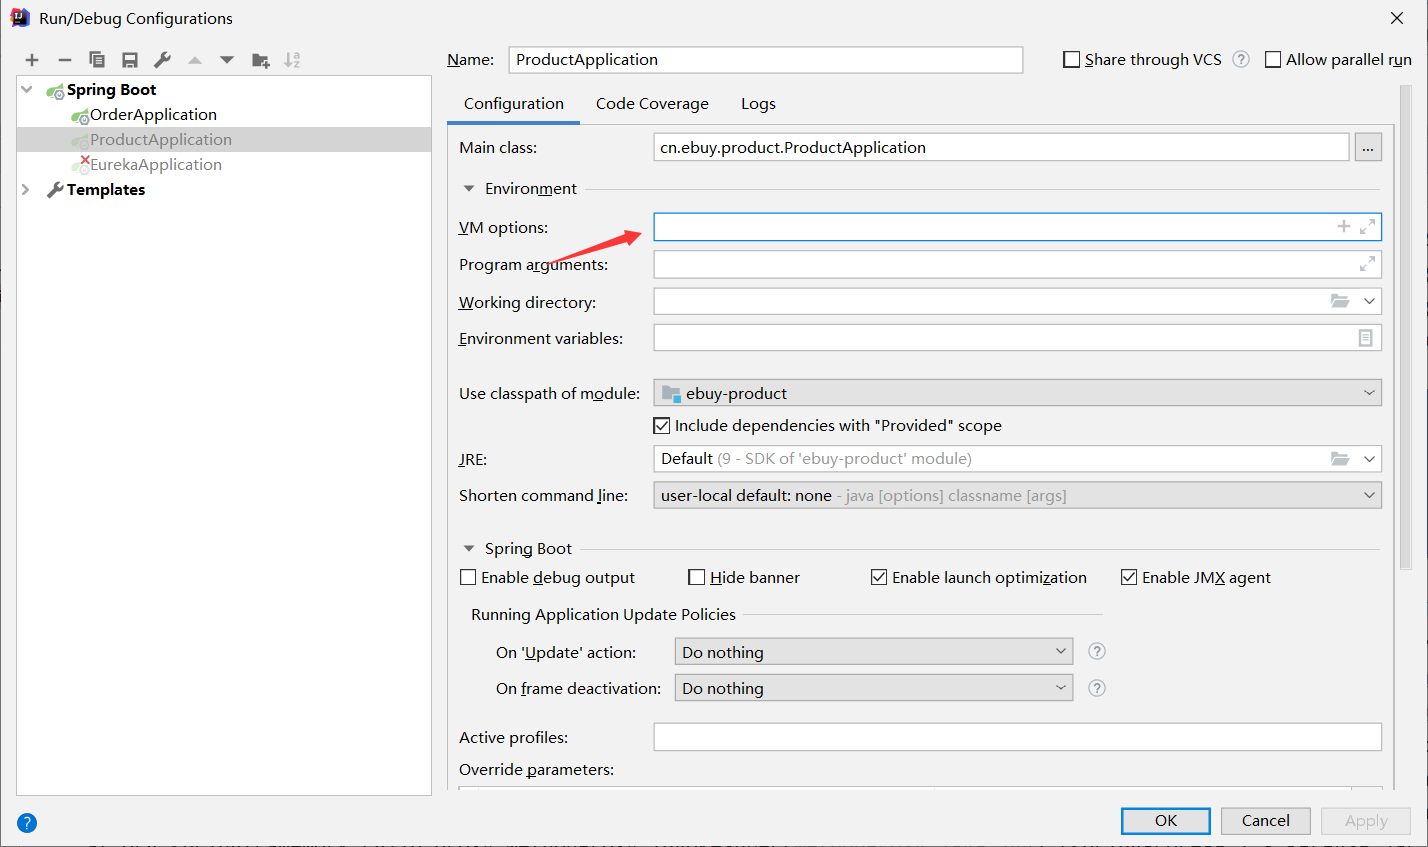This screenshot has height=847, width=1428.
Task: Check the Hide banner option
Action: (x=697, y=577)
